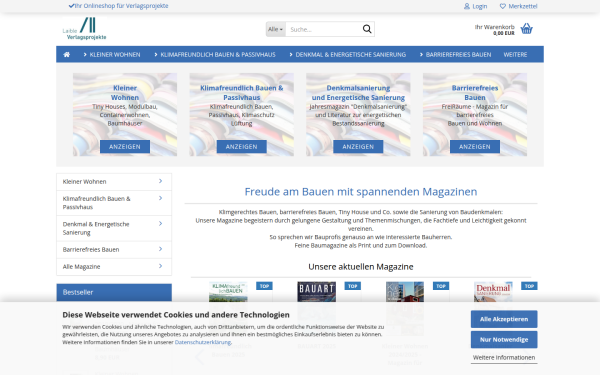The height and width of the screenshot is (375, 600).
Task: Click Ihr Onlineshop für Verlagsprojekte text
Action: (x=121, y=6)
